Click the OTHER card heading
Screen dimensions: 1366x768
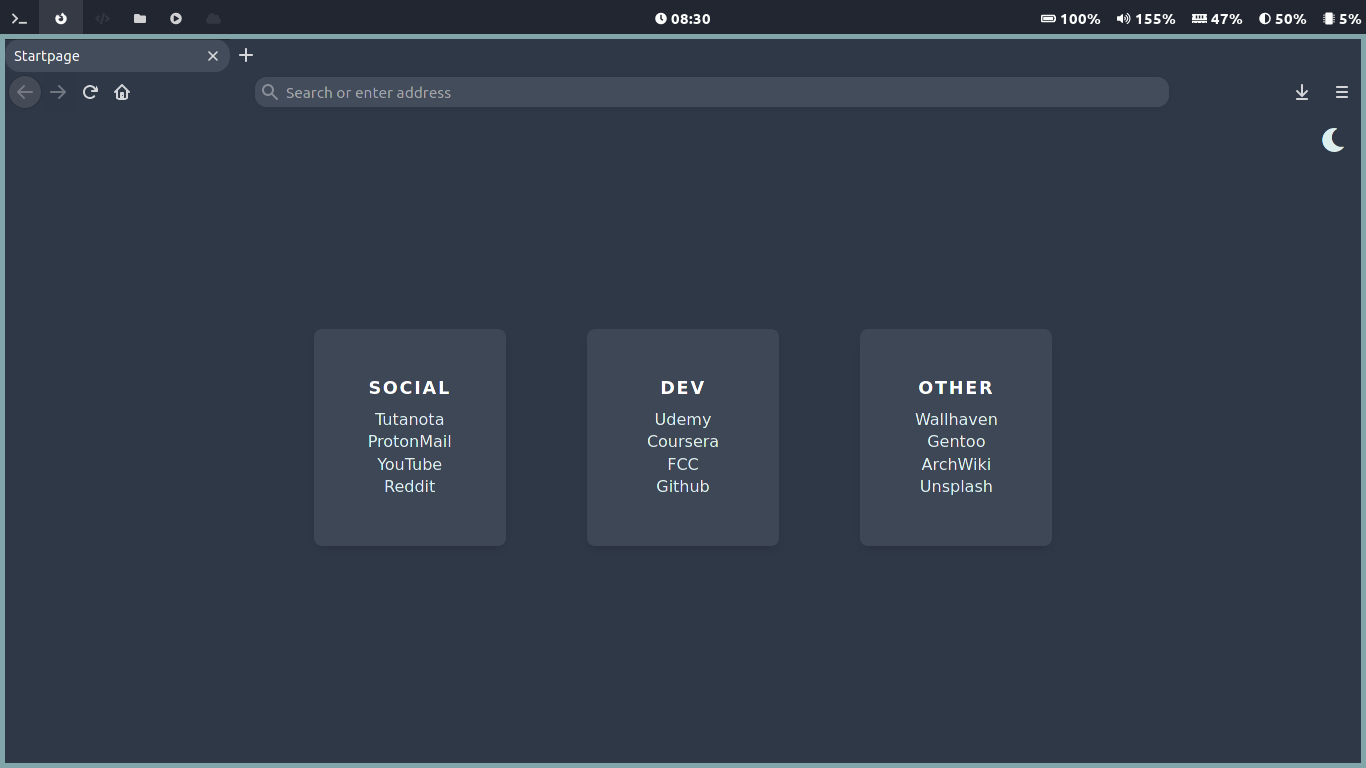(956, 388)
